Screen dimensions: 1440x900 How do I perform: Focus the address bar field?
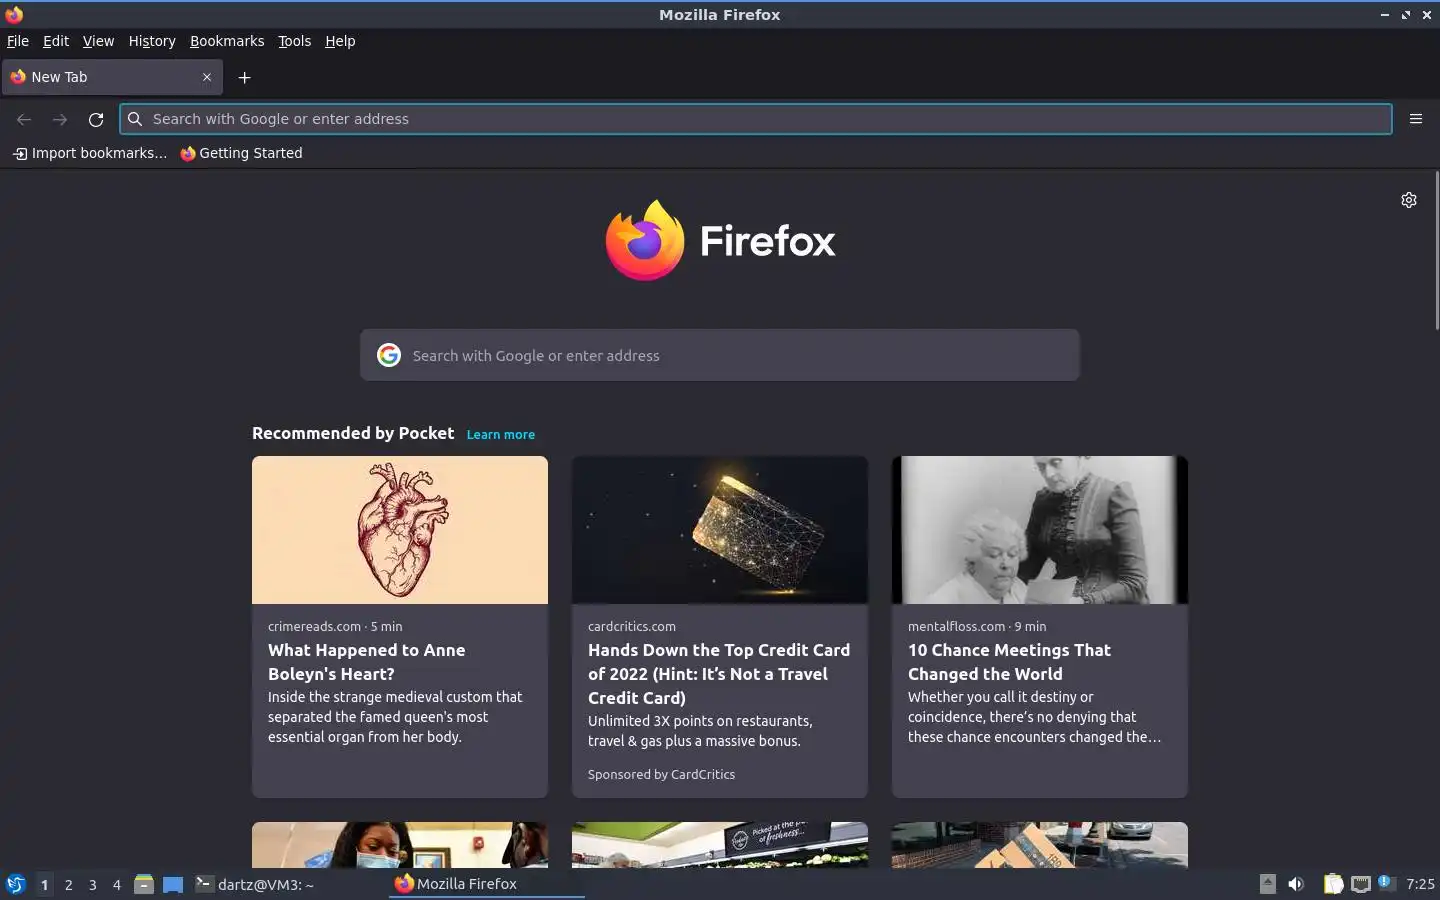tap(756, 119)
